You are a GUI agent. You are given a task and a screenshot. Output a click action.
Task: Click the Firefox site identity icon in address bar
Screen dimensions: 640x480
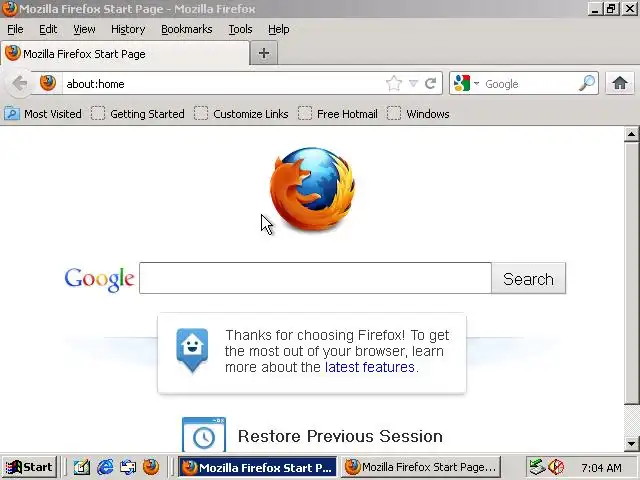[48, 83]
